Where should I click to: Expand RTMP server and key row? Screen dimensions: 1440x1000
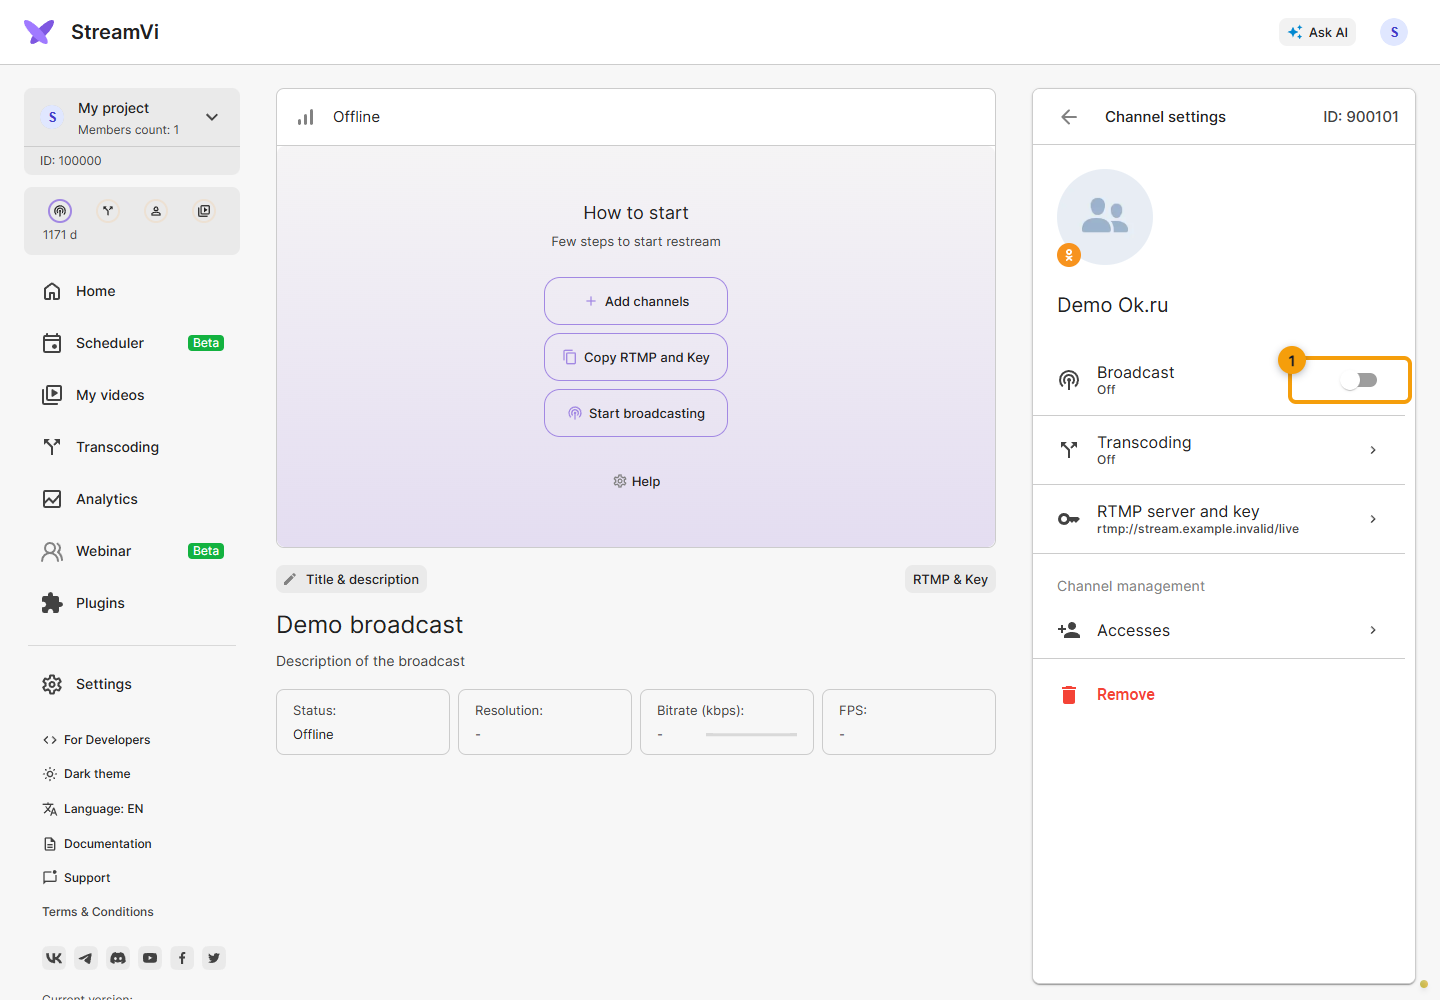click(1219, 519)
